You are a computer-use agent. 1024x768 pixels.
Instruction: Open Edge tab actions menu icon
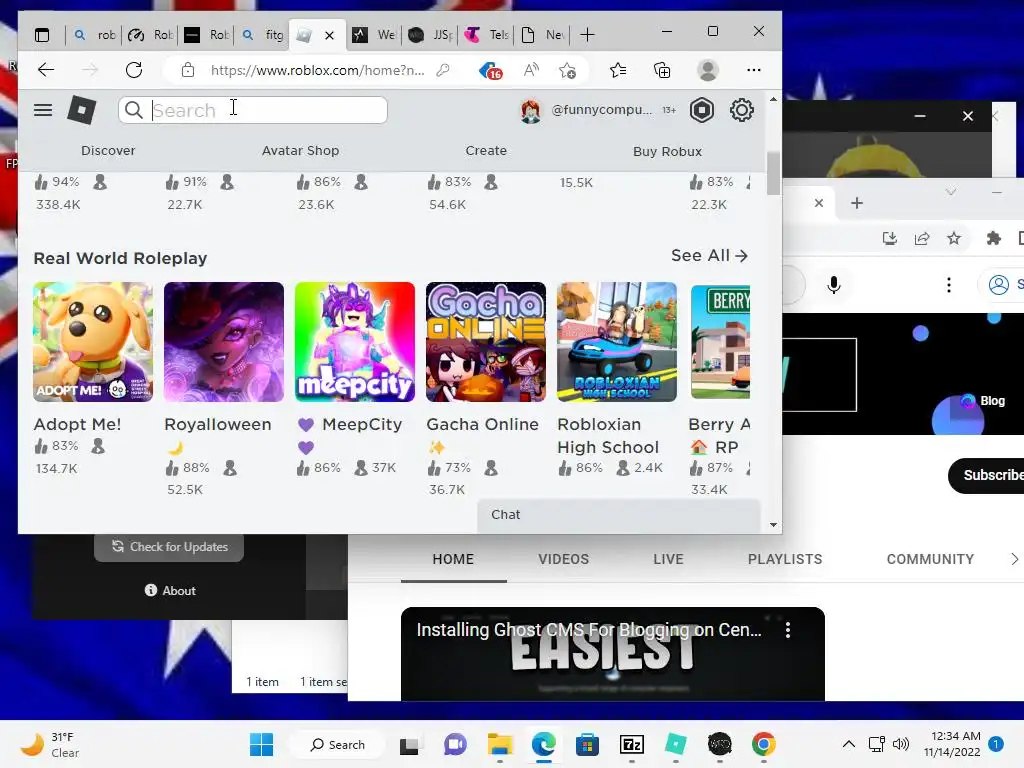pos(42,35)
